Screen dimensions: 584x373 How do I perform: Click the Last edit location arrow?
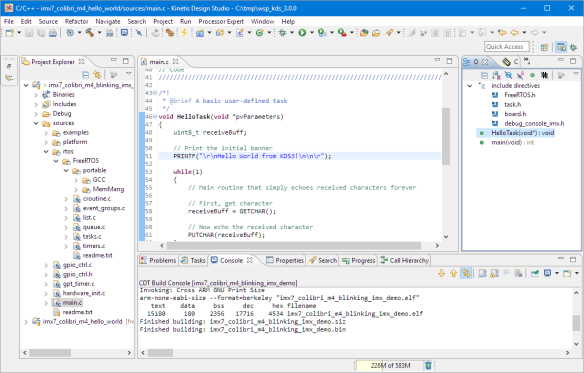[502, 33]
